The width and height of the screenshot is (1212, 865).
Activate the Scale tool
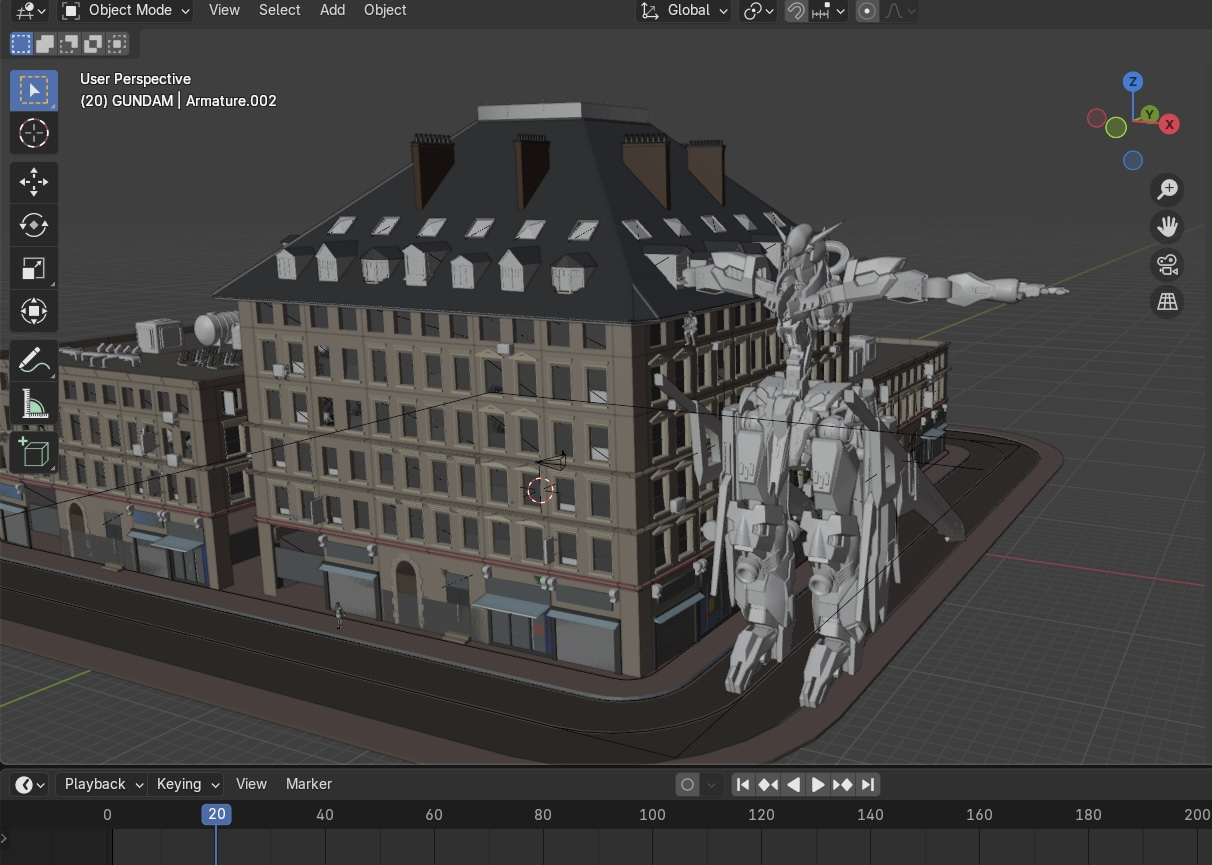coord(34,268)
